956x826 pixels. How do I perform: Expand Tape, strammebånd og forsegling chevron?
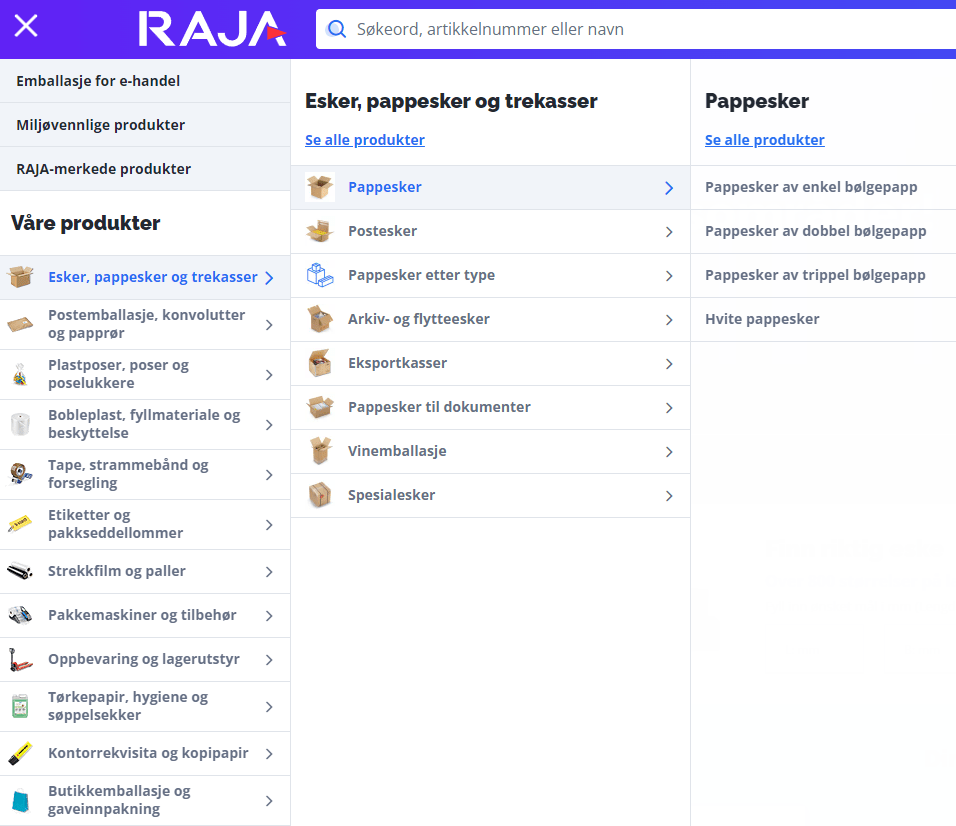(x=269, y=475)
